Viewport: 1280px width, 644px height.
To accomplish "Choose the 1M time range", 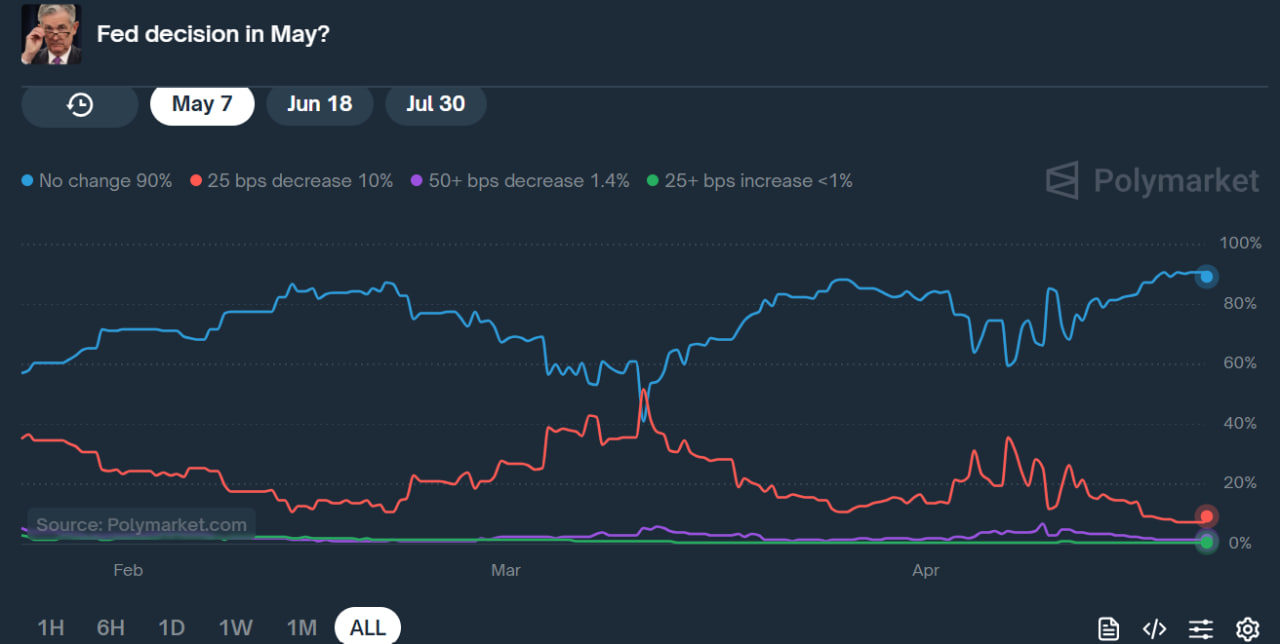I will pyautogui.click(x=301, y=628).
